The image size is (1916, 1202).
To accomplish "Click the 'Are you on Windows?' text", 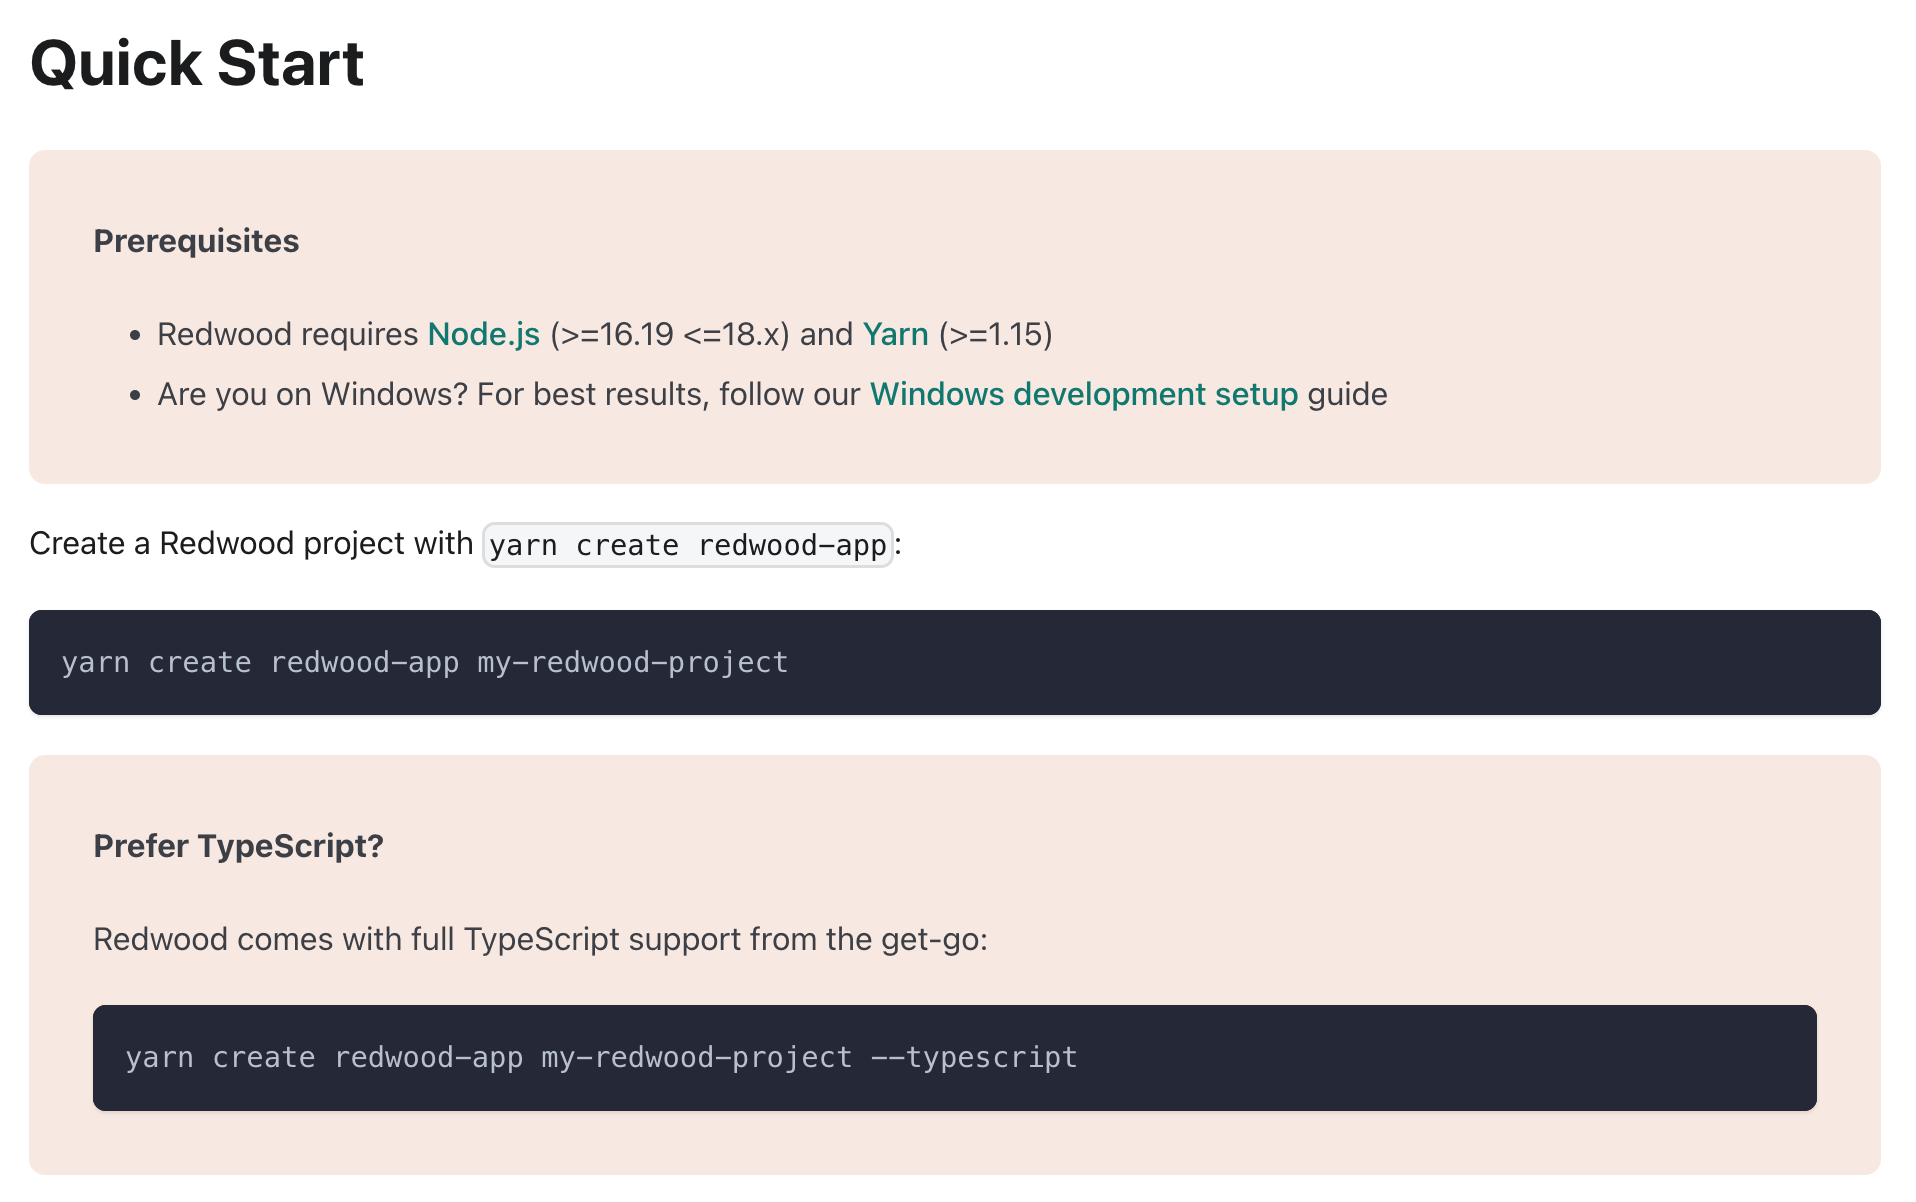I will pos(312,394).
